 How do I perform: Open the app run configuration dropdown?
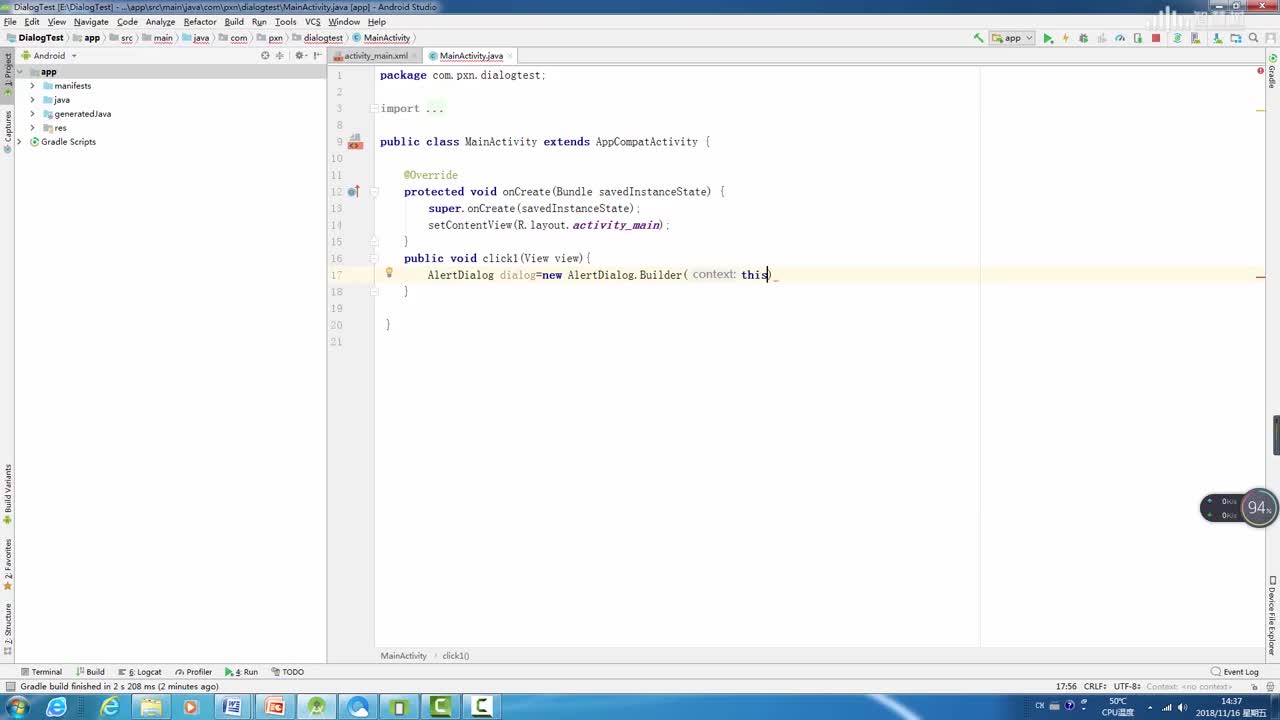coord(1012,38)
